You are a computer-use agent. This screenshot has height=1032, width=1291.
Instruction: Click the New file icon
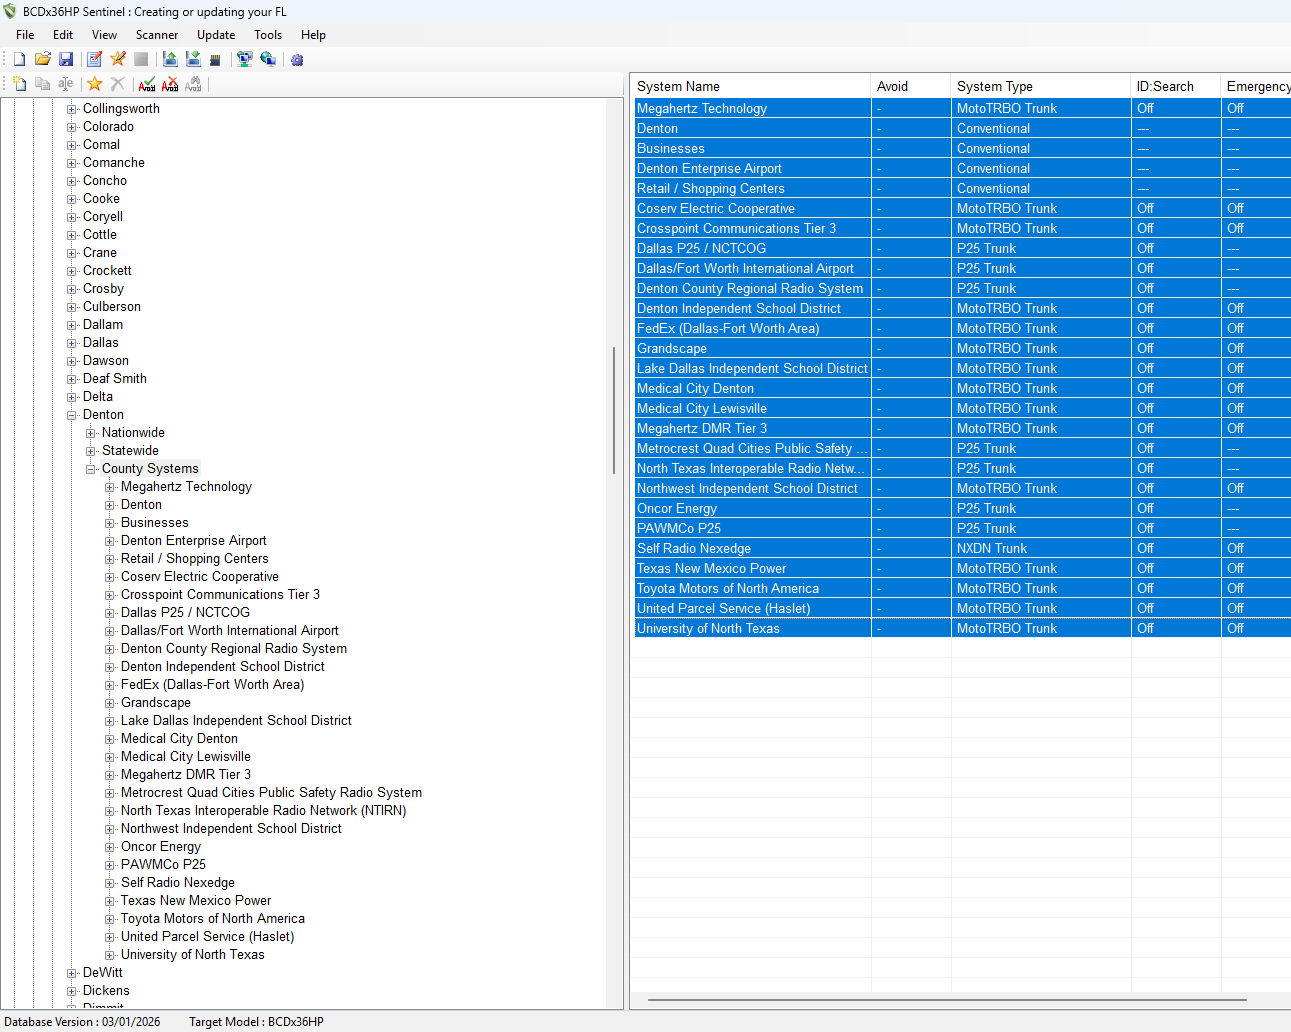coord(19,60)
